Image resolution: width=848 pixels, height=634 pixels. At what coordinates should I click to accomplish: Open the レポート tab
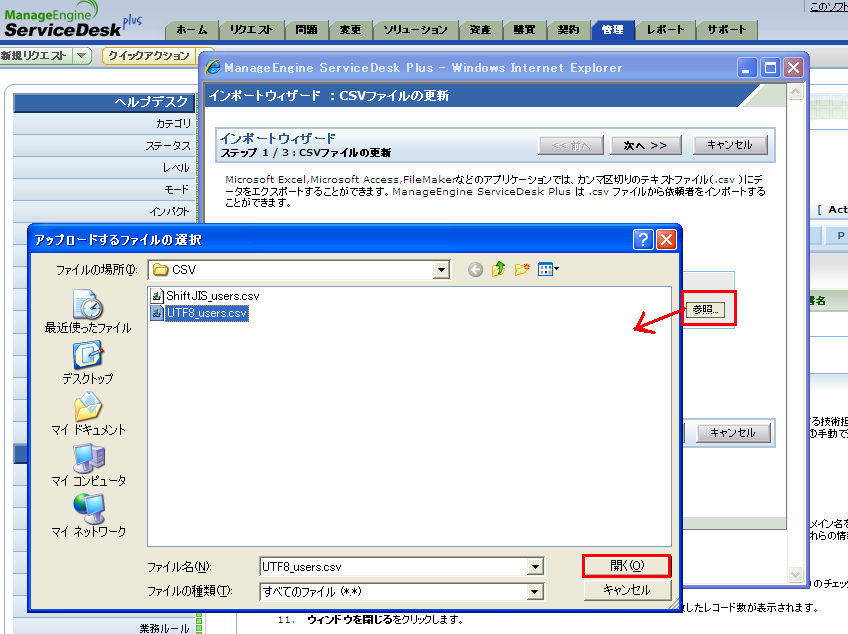point(665,30)
